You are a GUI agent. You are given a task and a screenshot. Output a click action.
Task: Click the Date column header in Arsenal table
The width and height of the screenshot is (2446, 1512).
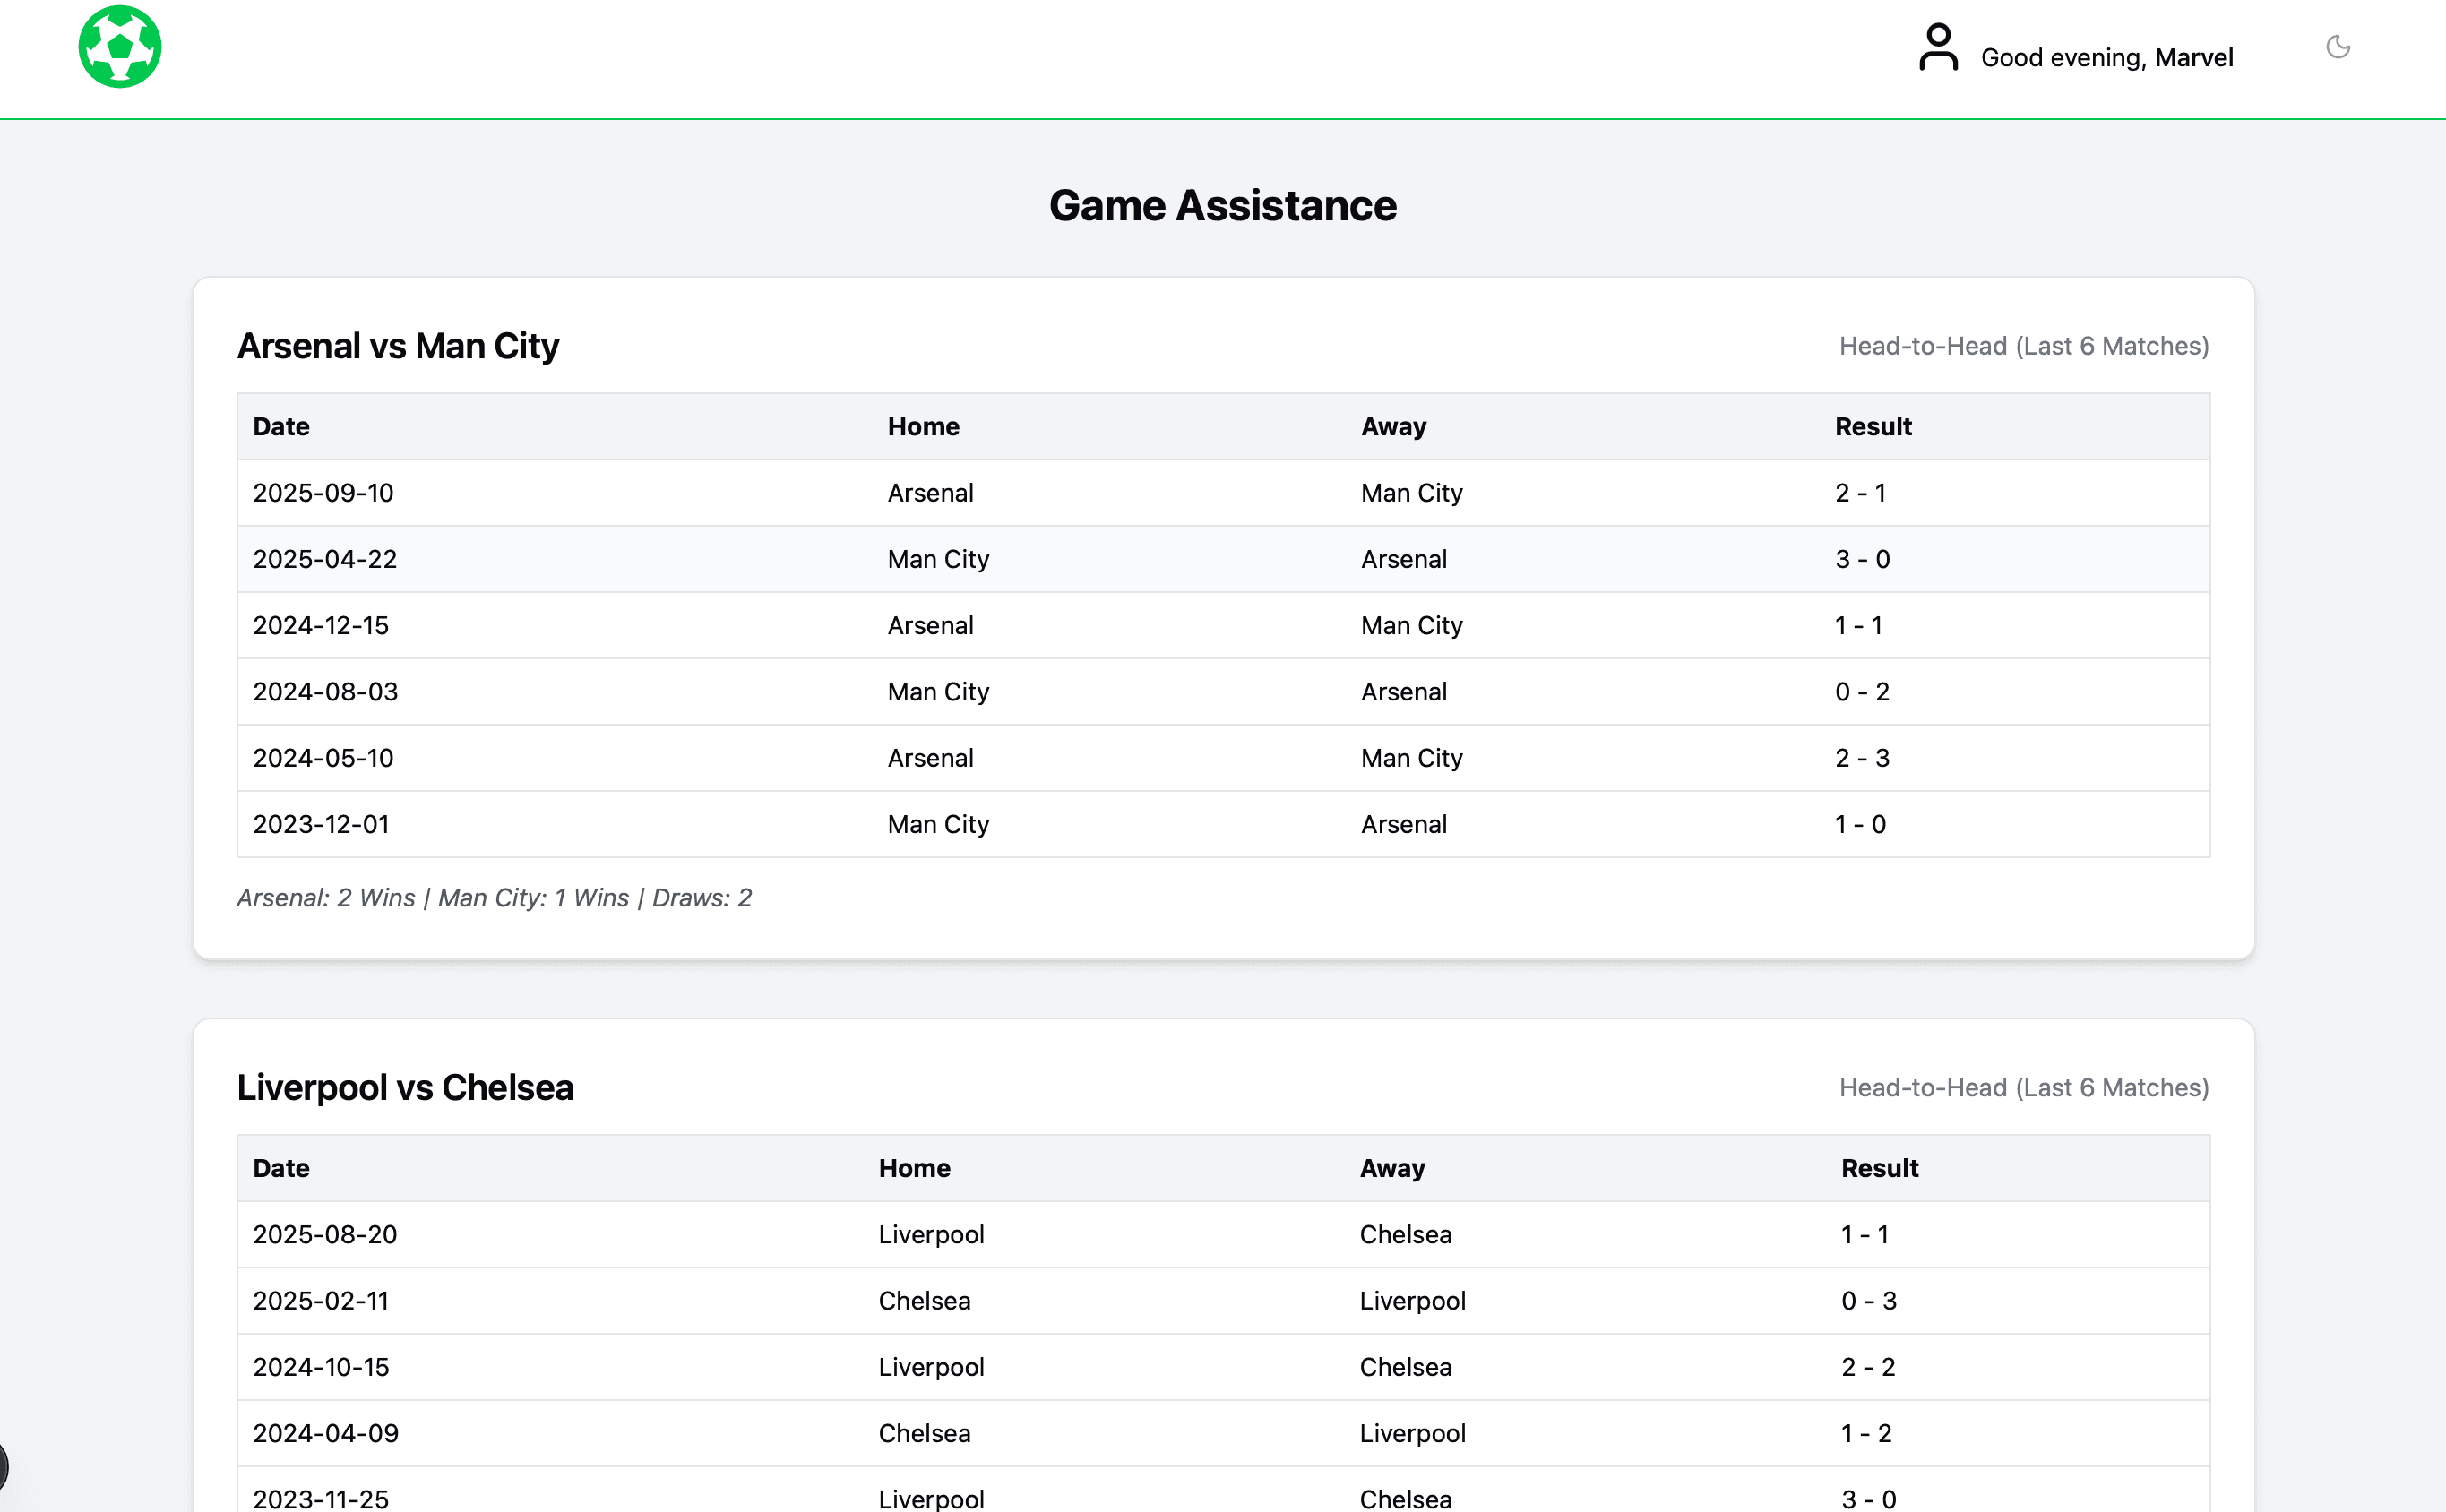click(281, 427)
